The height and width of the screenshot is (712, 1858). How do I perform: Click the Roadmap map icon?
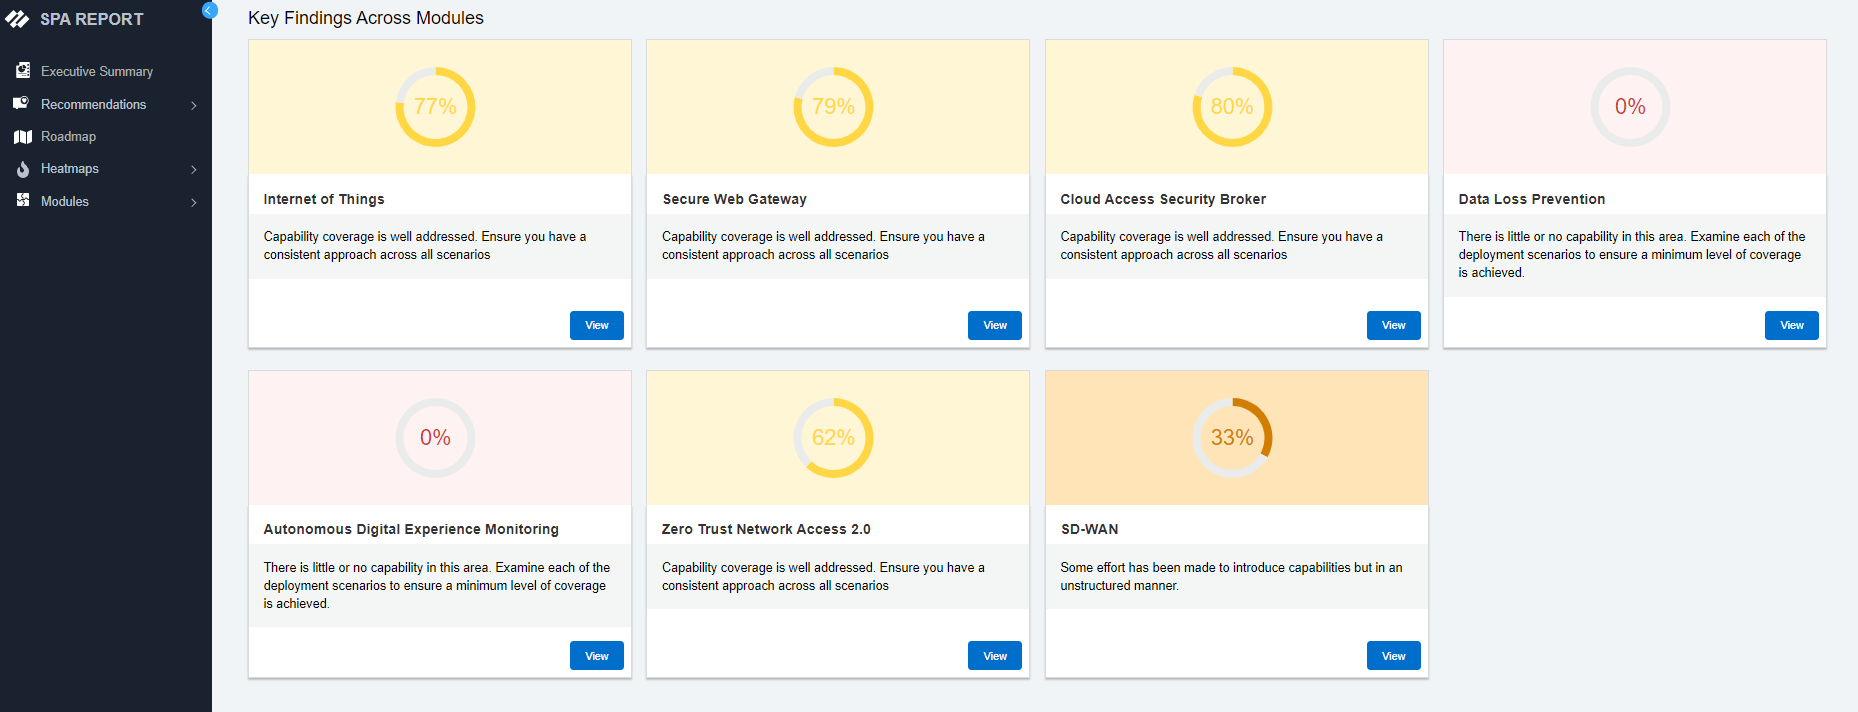pos(23,137)
